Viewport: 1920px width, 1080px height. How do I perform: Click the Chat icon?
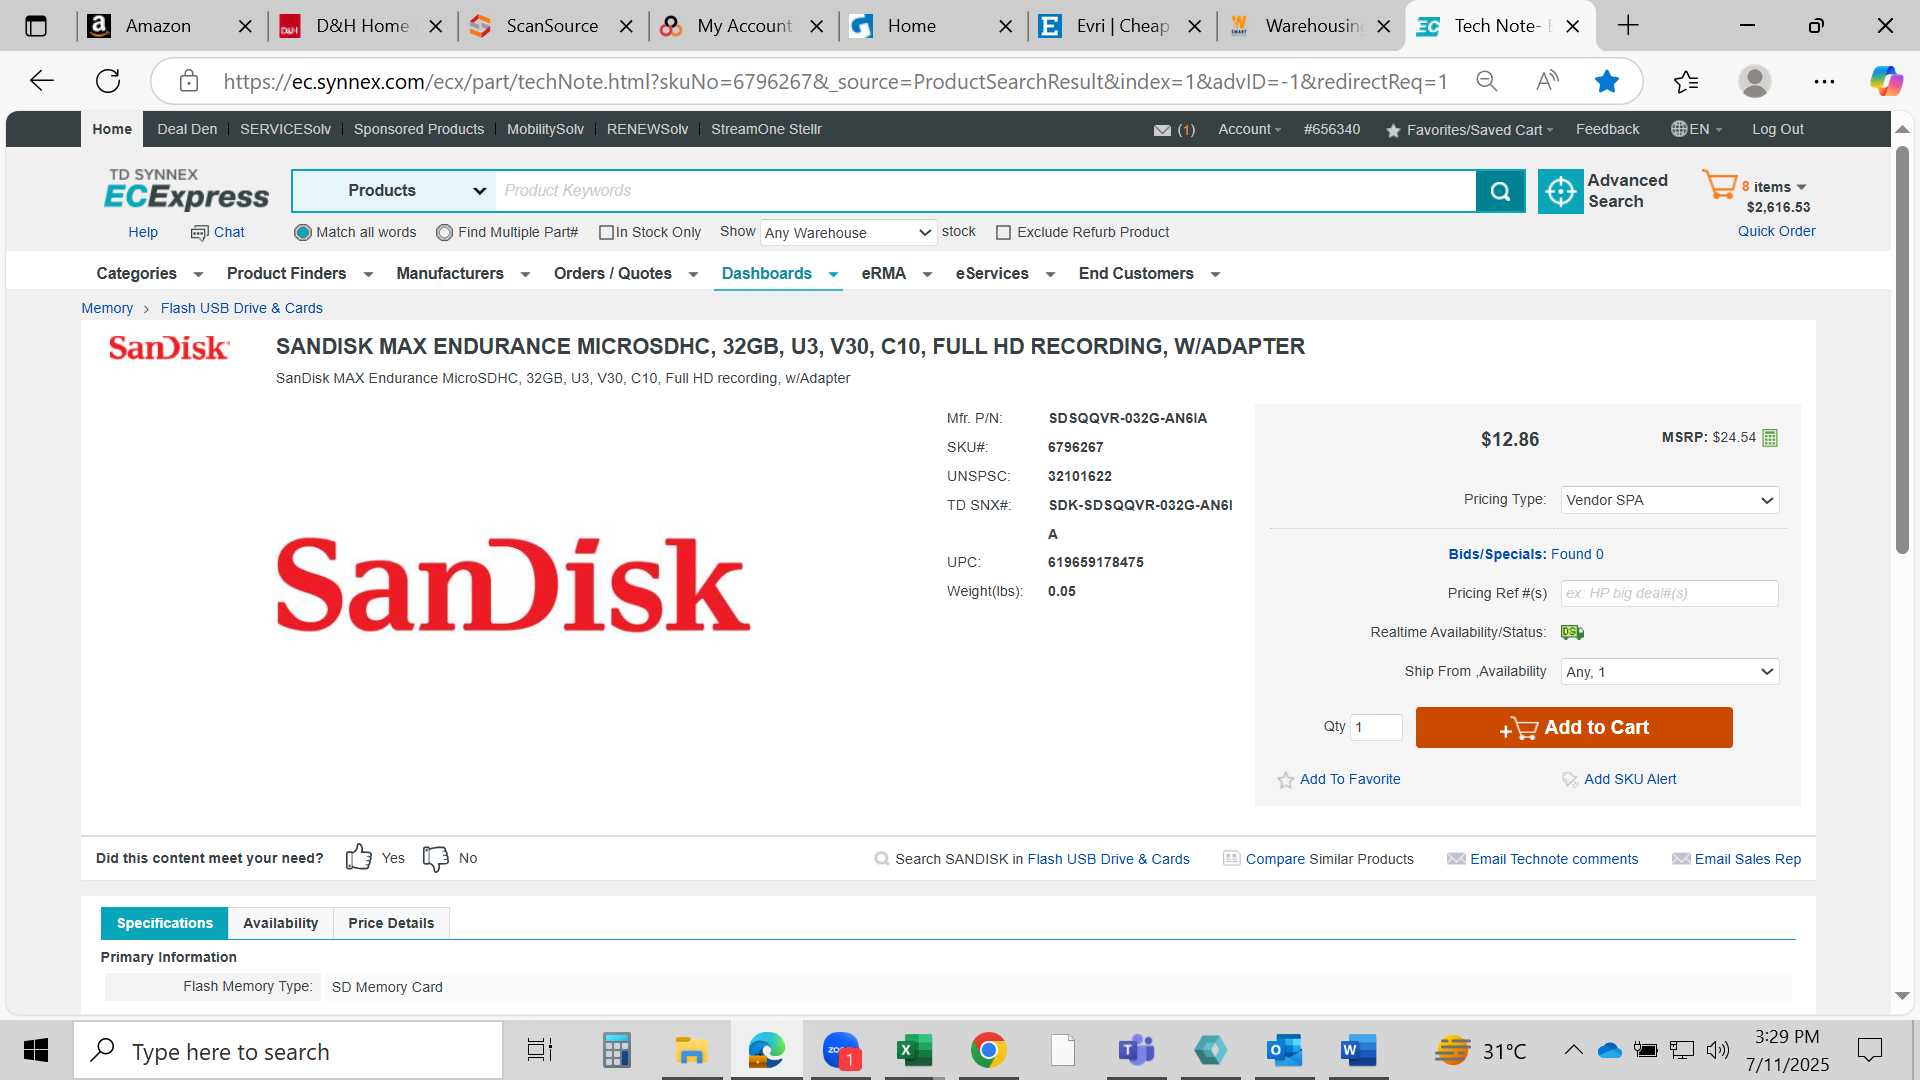click(199, 233)
